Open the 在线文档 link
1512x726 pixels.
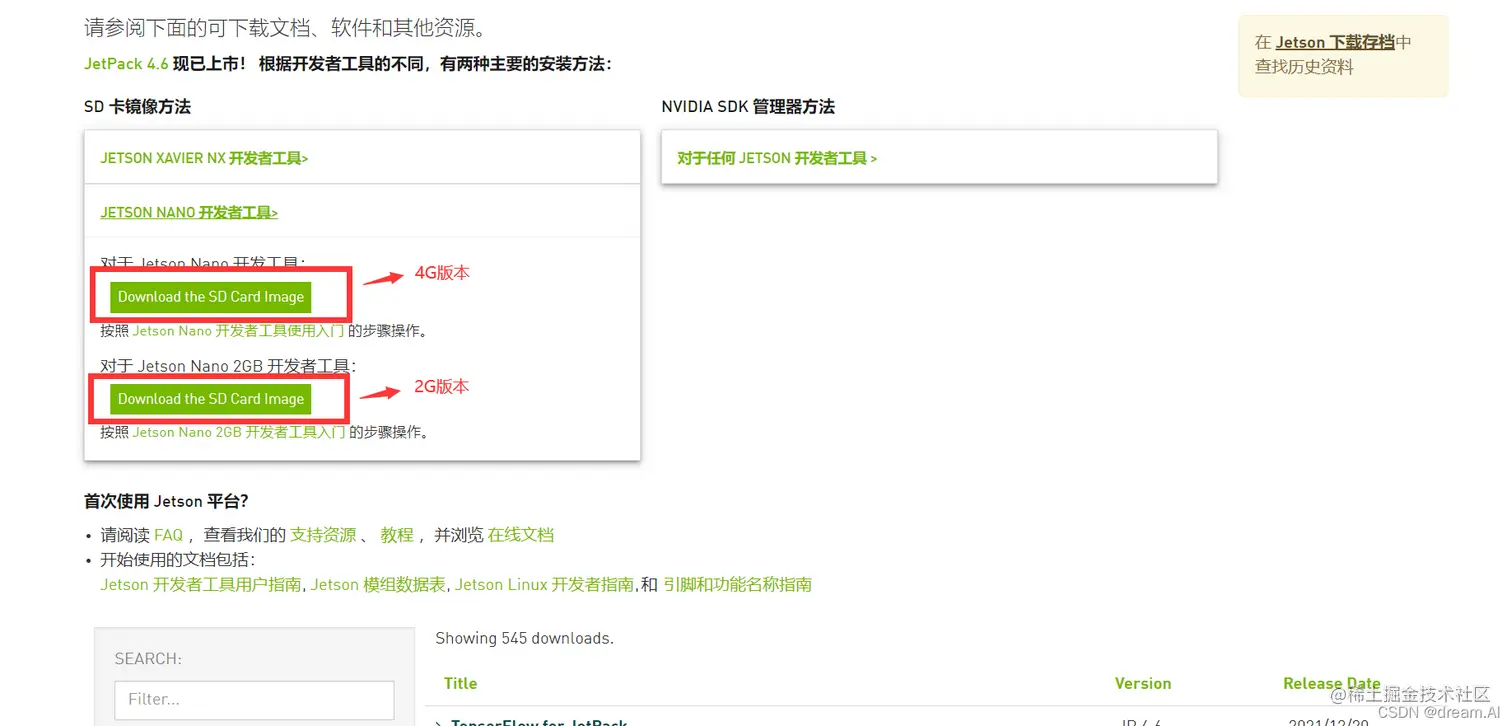(x=521, y=535)
